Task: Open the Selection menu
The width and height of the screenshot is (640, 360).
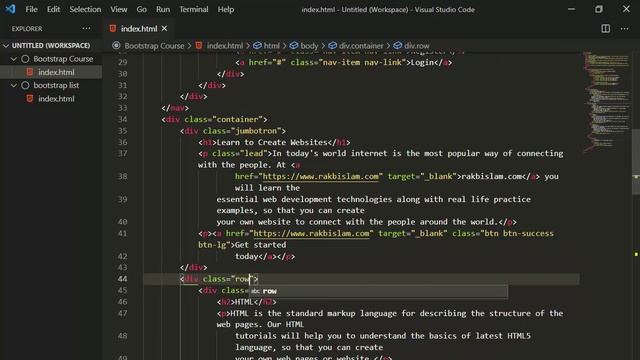Action: point(85,9)
